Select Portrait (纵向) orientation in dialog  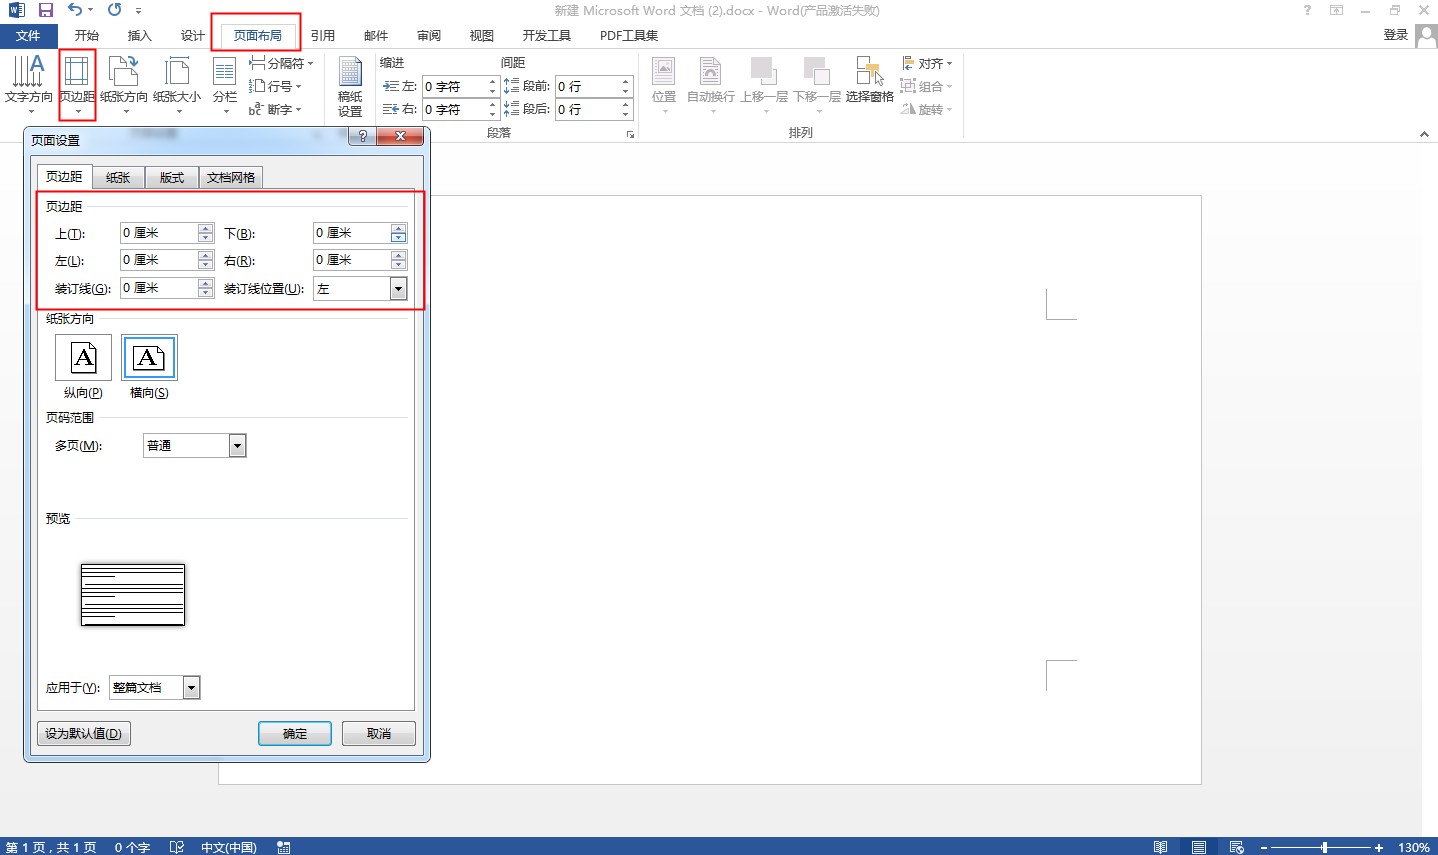coord(83,359)
